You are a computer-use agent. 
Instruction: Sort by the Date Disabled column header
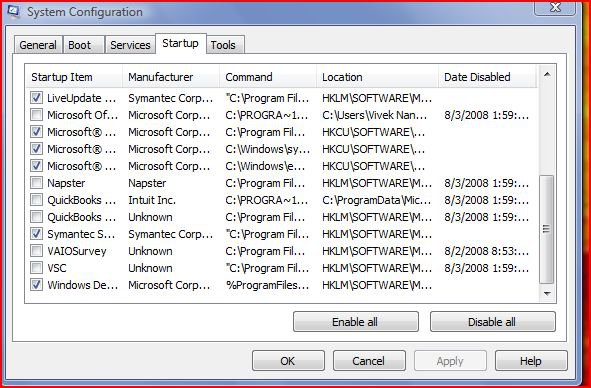coord(487,77)
